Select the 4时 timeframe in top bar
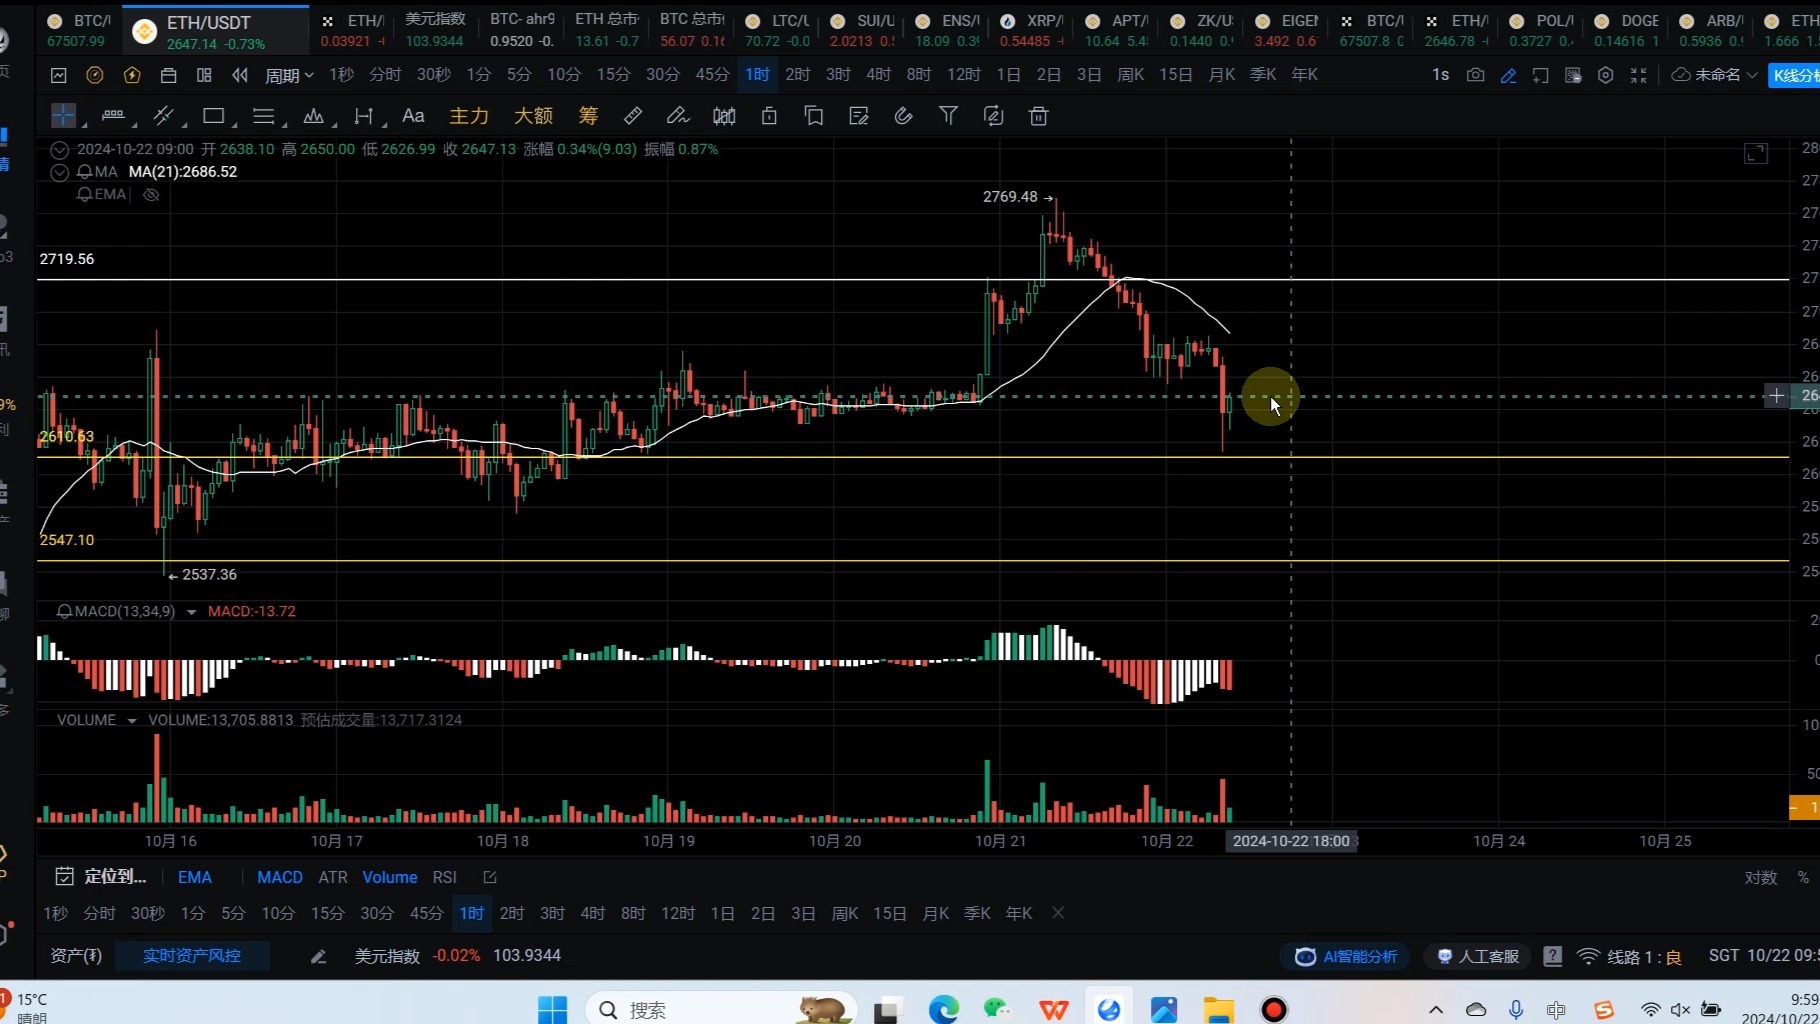This screenshot has width=1820, height=1024. [879, 75]
